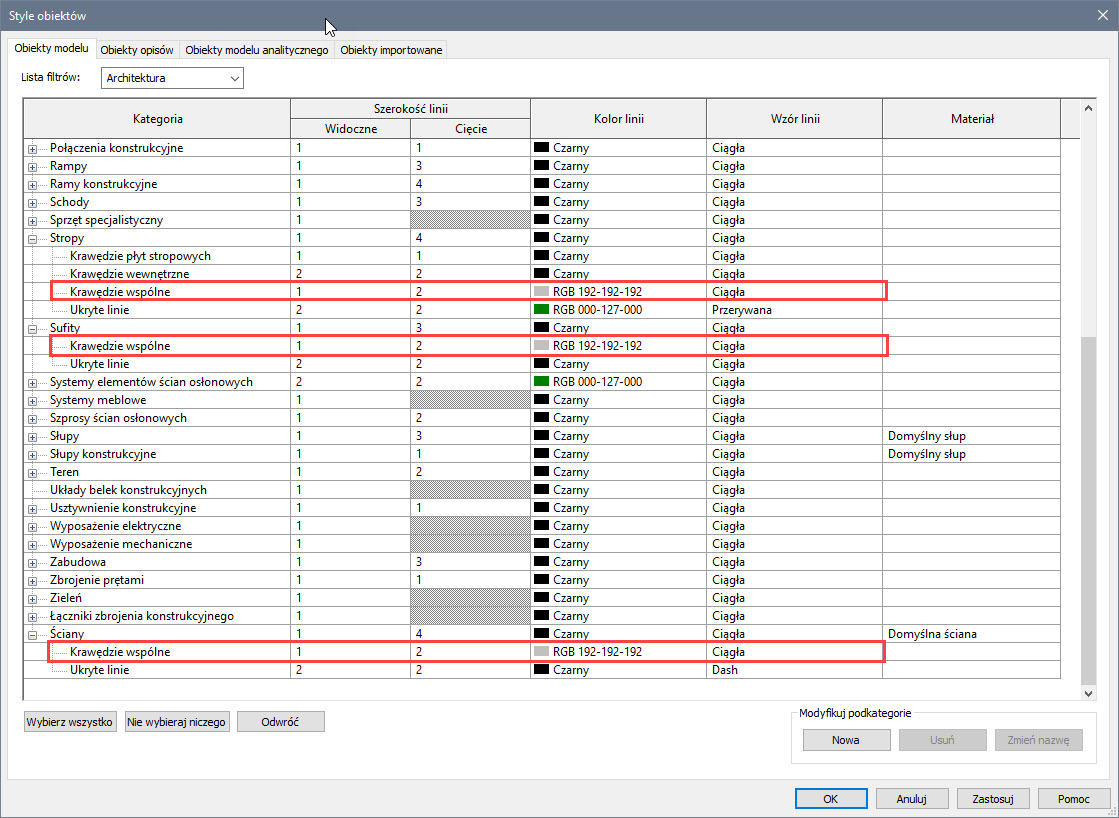Click gray color swatch of Stropy Krawędzie wspólne
This screenshot has height=818, width=1119.
pos(542,292)
